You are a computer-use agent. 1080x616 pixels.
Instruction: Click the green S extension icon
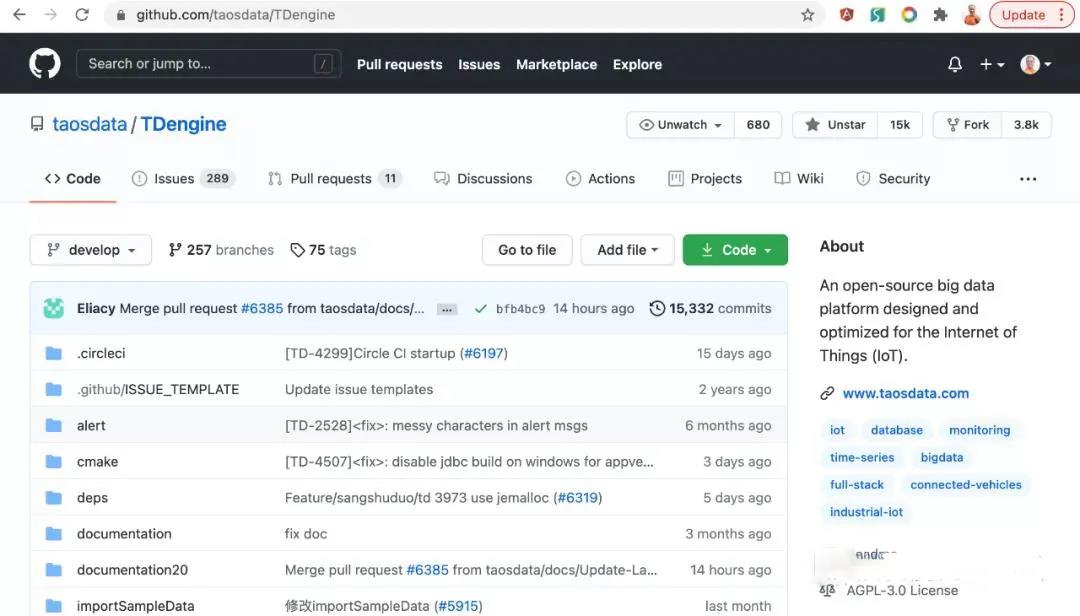pyautogui.click(x=878, y=14)
